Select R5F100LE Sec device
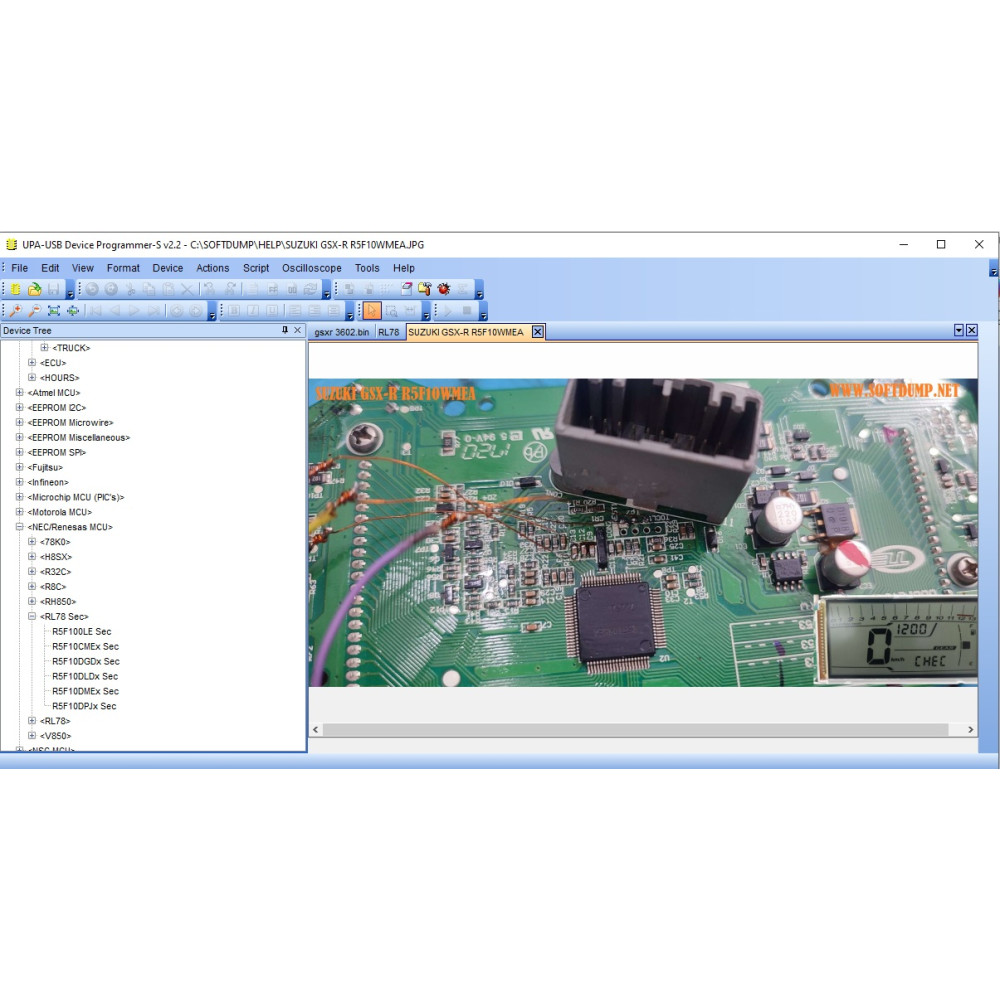Image resolution: width=1000 pixels, height=1000 pixels. point(82,631)
